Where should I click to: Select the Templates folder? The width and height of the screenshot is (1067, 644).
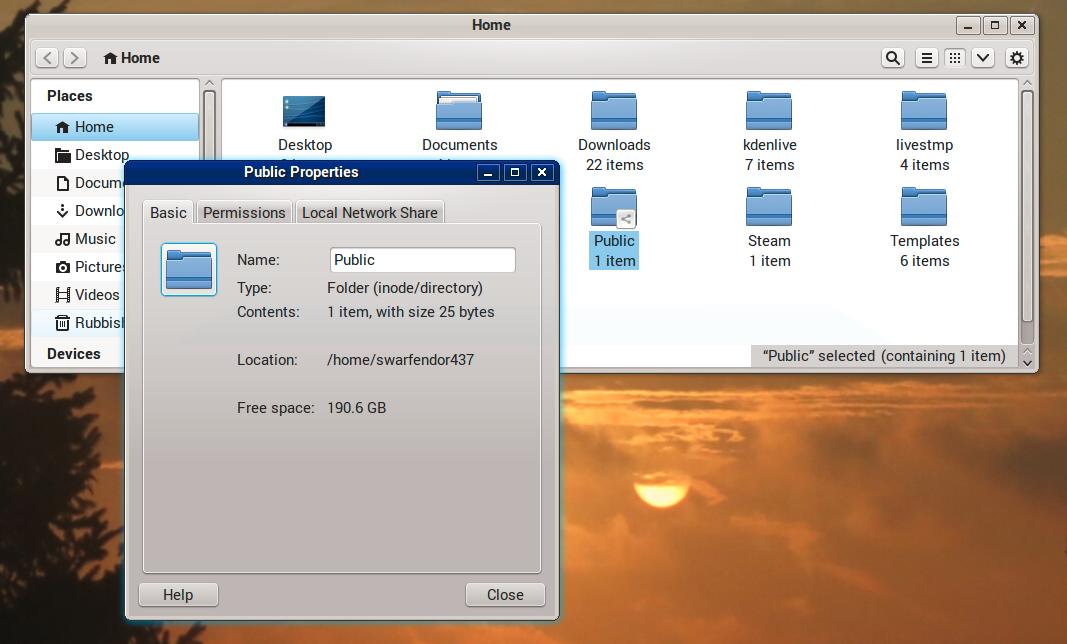tap(924, 207)
